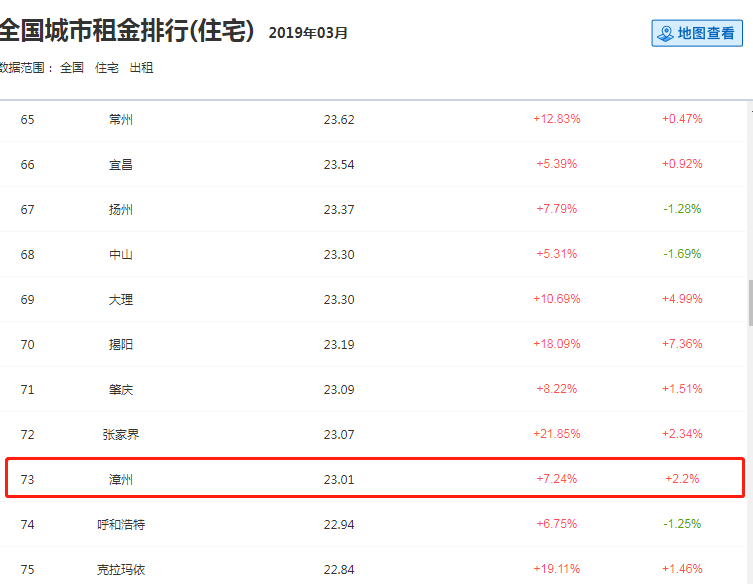Open the city link 揭阳

point(121,344)
